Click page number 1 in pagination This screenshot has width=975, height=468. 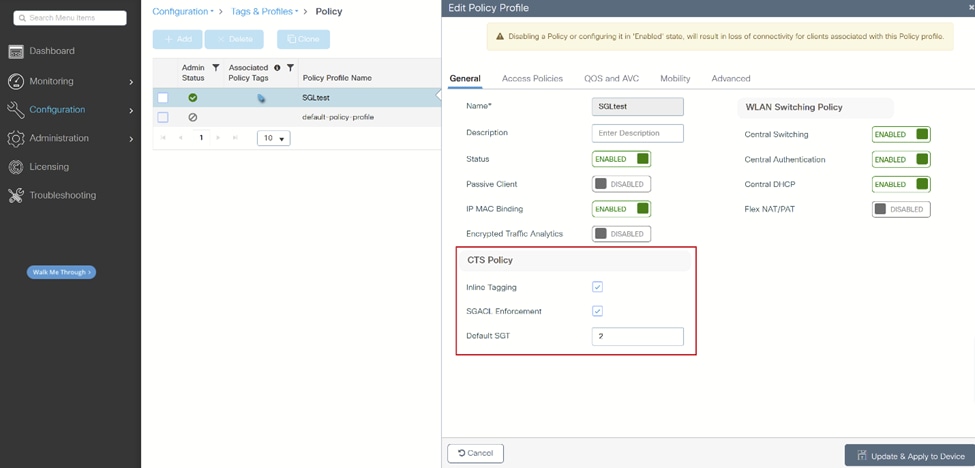(201, 138)
